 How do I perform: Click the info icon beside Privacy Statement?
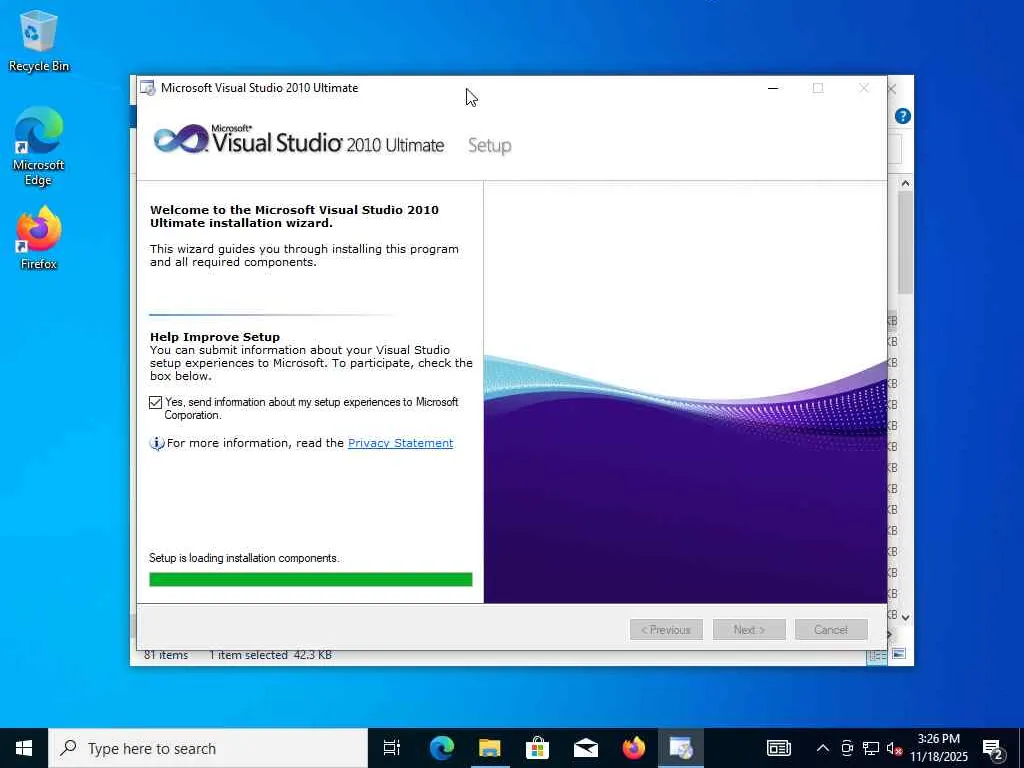(157, 443)
